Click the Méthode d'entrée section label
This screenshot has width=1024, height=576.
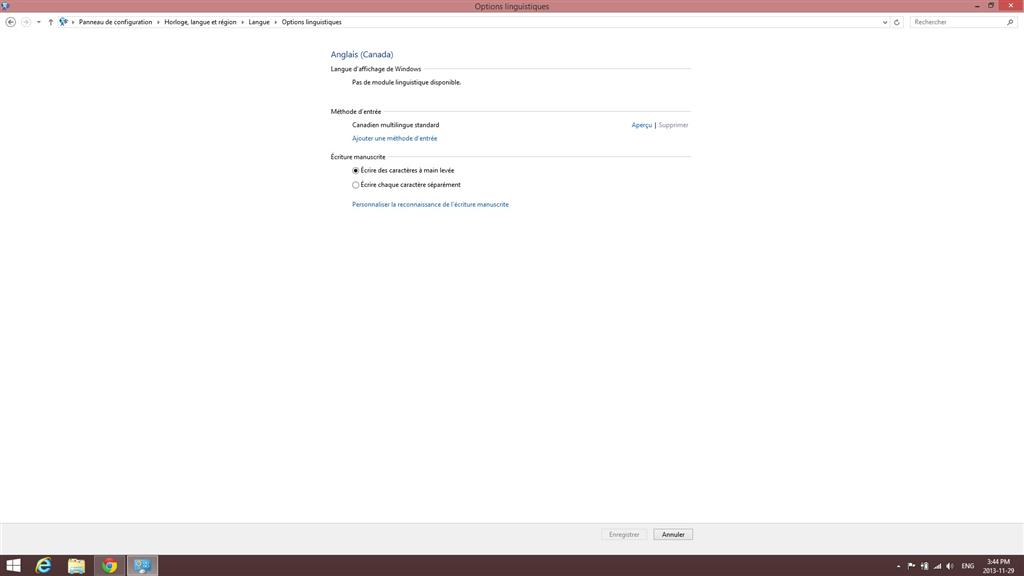356,112
